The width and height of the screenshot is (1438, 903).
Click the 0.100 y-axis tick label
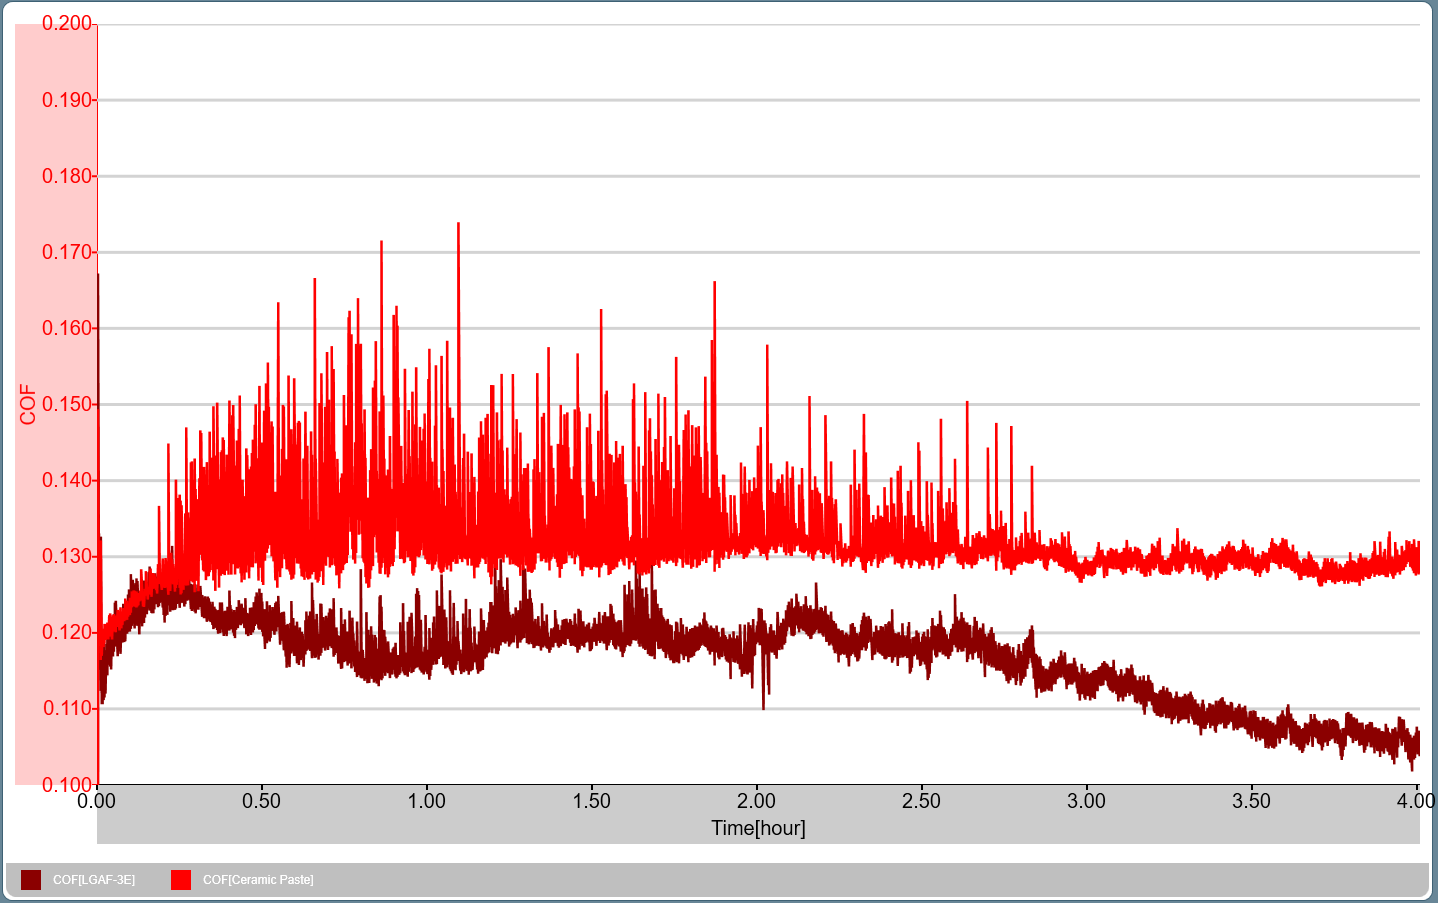pyautogui.click(x=67, y=785)
